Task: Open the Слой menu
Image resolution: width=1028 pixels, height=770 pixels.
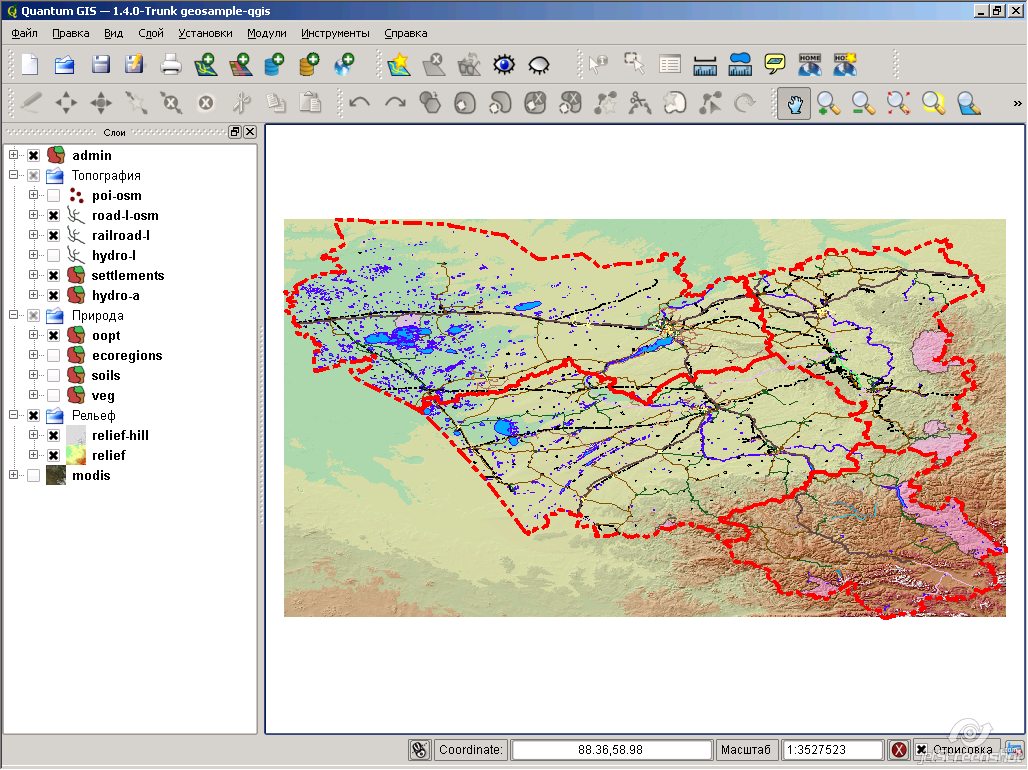Action: [151, 33]
